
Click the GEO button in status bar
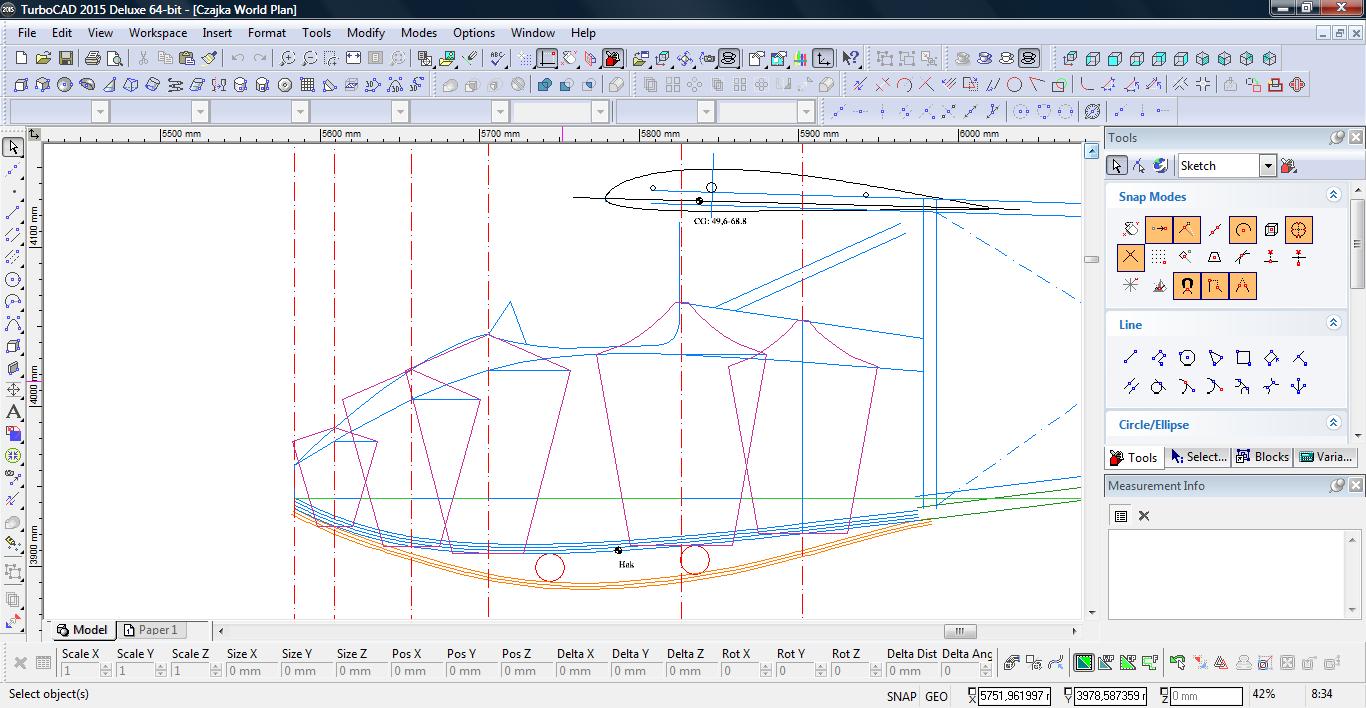936,696
